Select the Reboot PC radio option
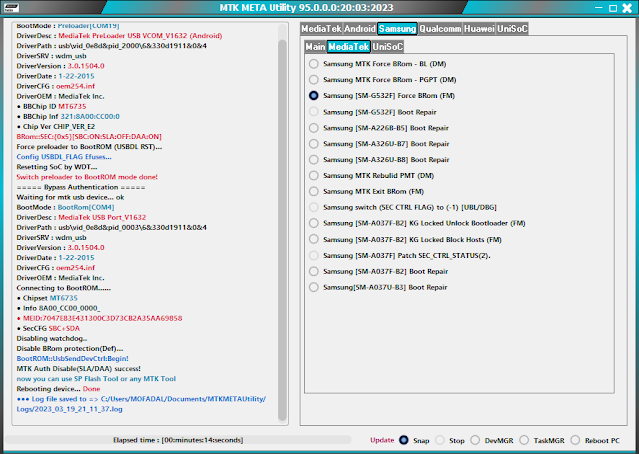Viewport: 639px width, 454px height. coord(575,440)
